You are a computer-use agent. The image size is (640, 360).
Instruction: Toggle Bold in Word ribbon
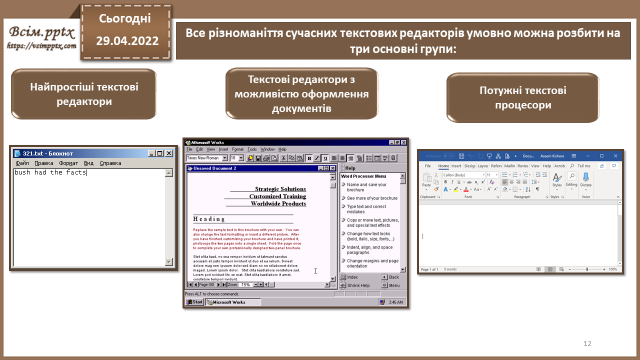(x=446, y=182)
